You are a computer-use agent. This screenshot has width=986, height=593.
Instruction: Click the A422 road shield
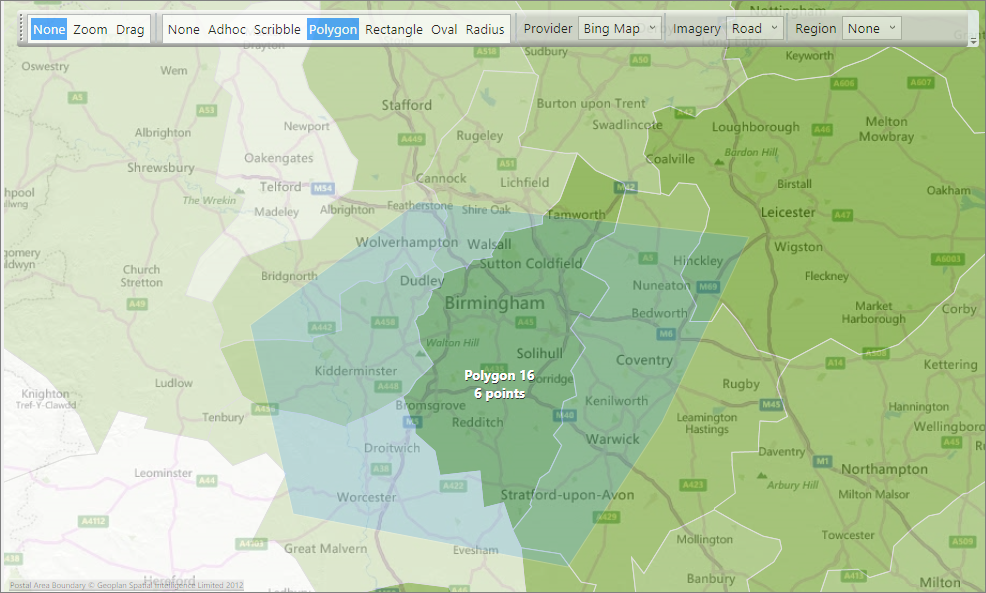(453, 485)
